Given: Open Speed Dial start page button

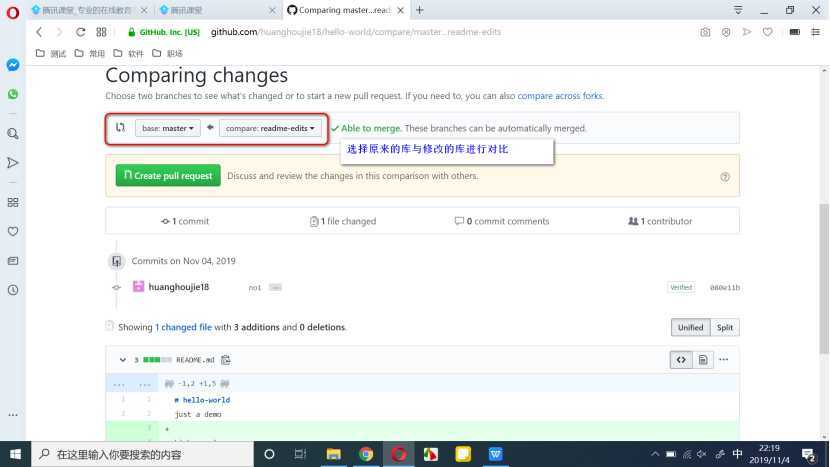Looking at the screenshot, I should coord(101,32).
